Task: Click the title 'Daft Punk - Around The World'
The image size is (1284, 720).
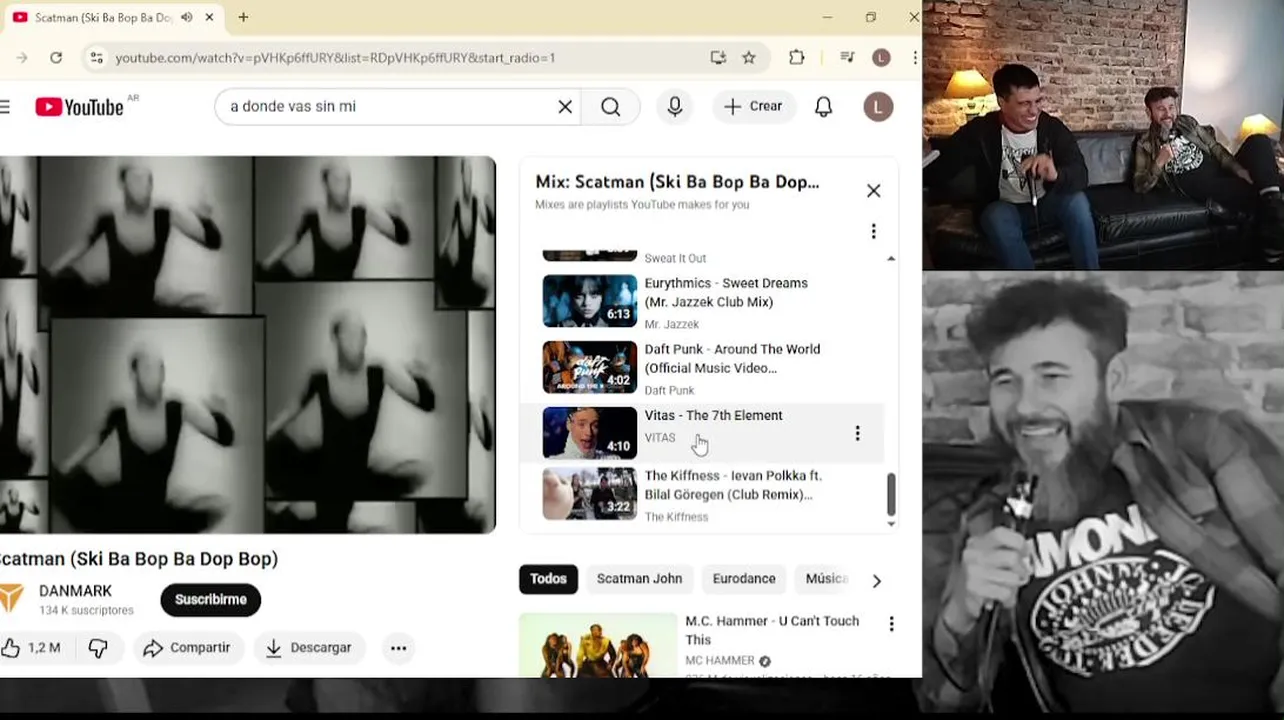Action: [x=732, y=358]
